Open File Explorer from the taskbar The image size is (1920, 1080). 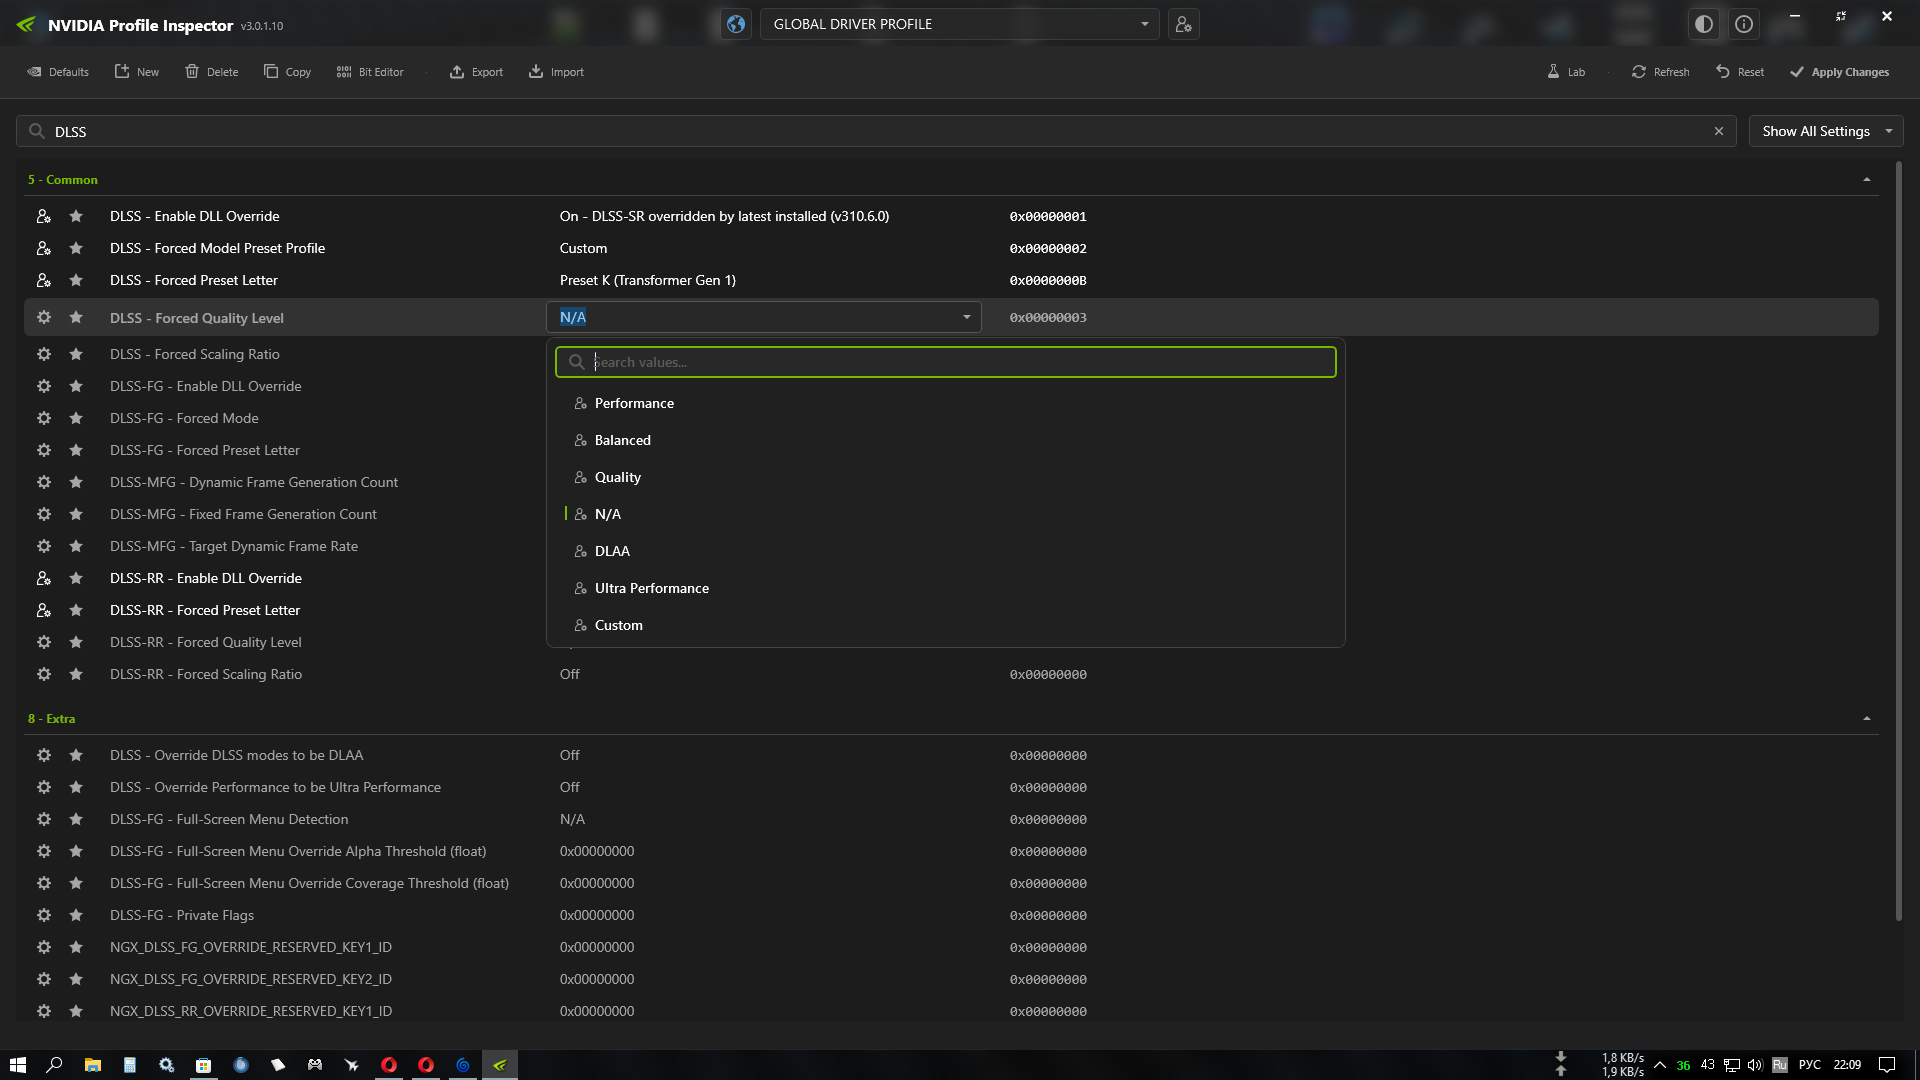click(x=92, y=1065)
